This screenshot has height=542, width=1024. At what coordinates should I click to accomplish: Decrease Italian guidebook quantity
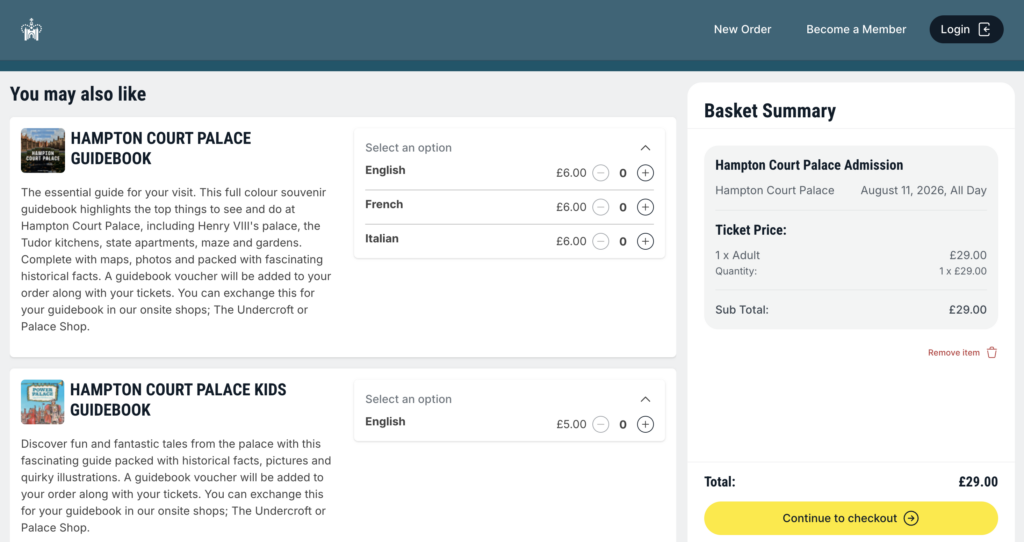point(601,241)
